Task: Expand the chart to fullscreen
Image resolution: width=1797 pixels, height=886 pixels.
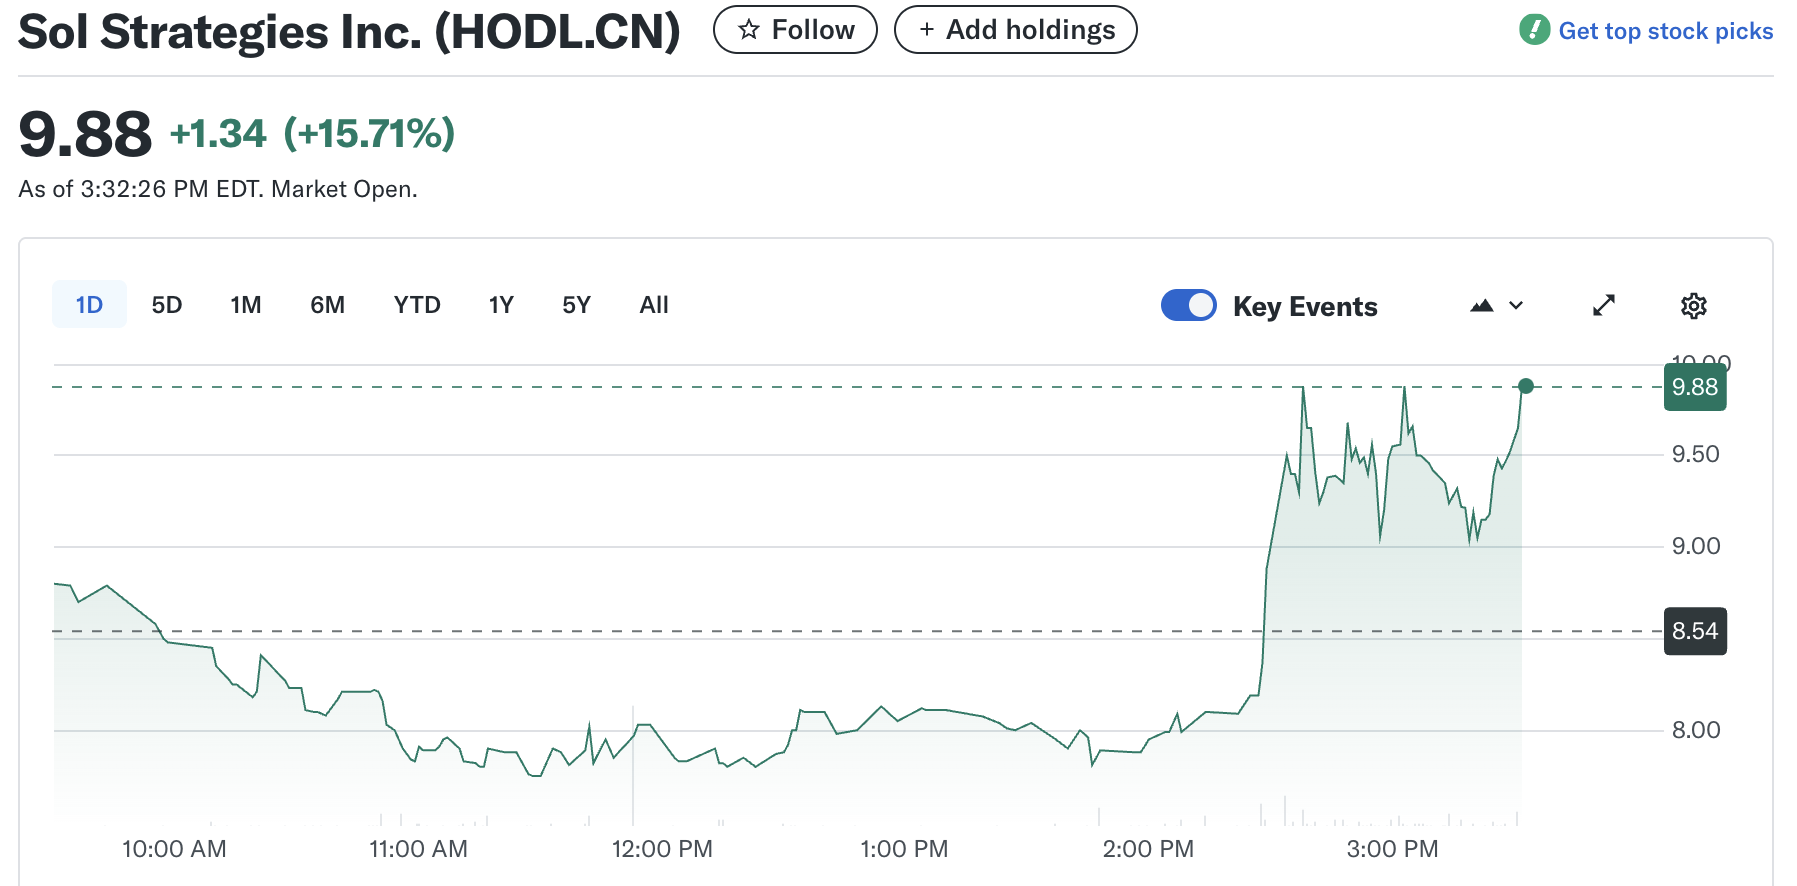Action: tap(1604, 305)
